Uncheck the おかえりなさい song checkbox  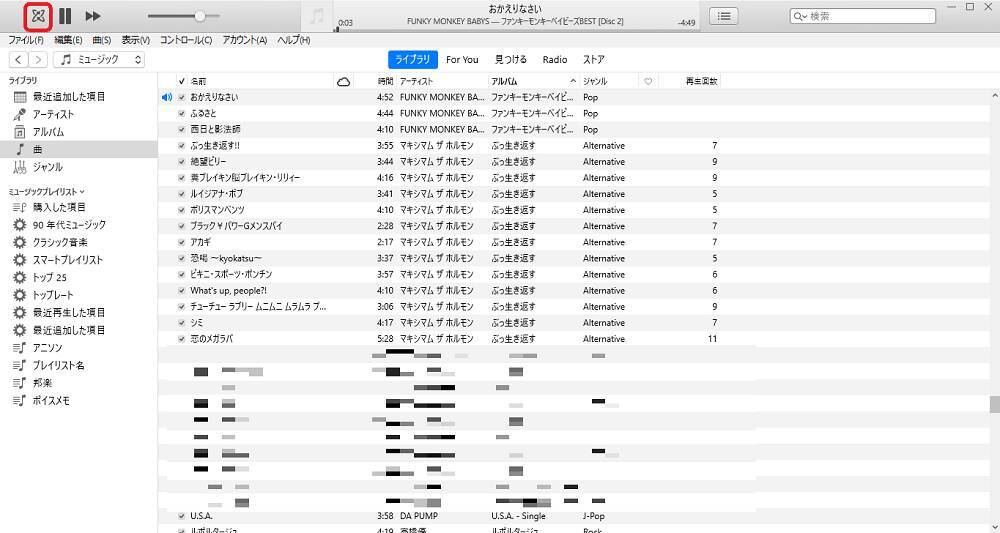tap(181, 98)
